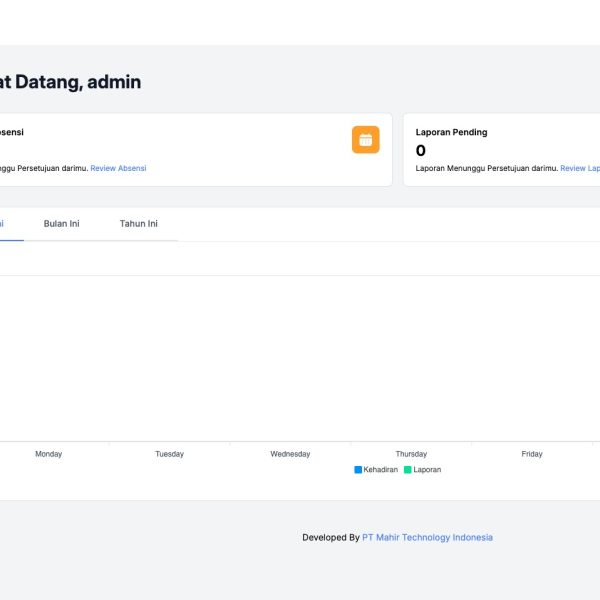The width and height of the screenshot is (600, 600).
Task: Toggle the Kehadiran series via legend text
Action: pos(380,469)
